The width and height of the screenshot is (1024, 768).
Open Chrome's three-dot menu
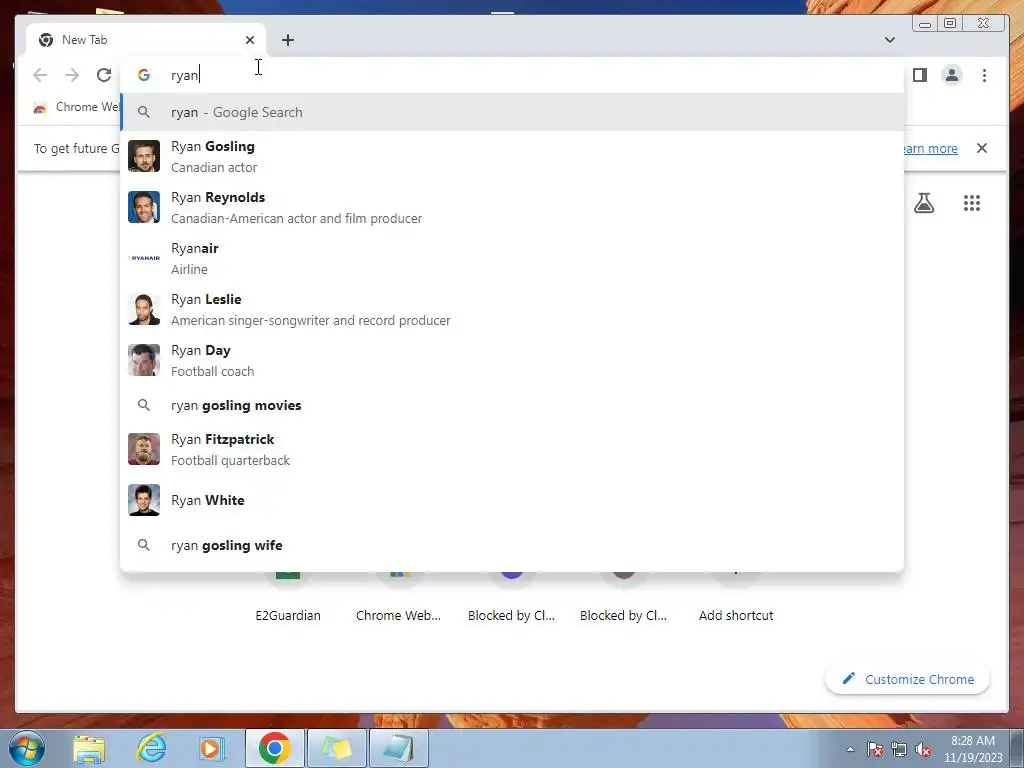pyautogui.click(x=984, y=75)
